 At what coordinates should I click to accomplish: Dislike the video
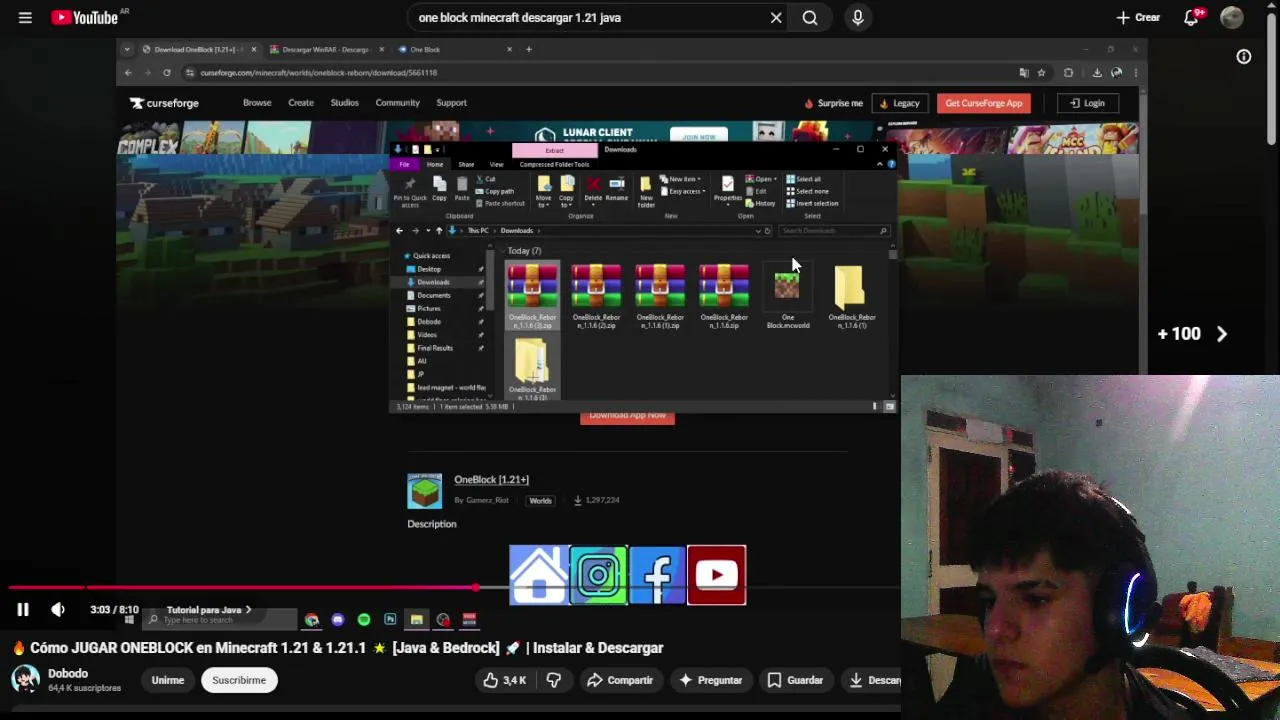[554, 680]
